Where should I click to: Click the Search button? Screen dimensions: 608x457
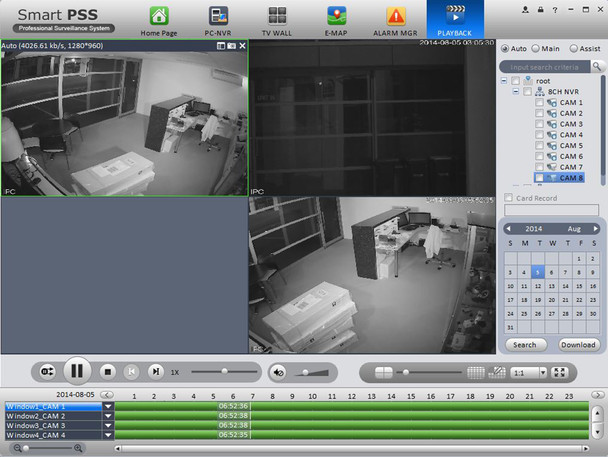525,345
